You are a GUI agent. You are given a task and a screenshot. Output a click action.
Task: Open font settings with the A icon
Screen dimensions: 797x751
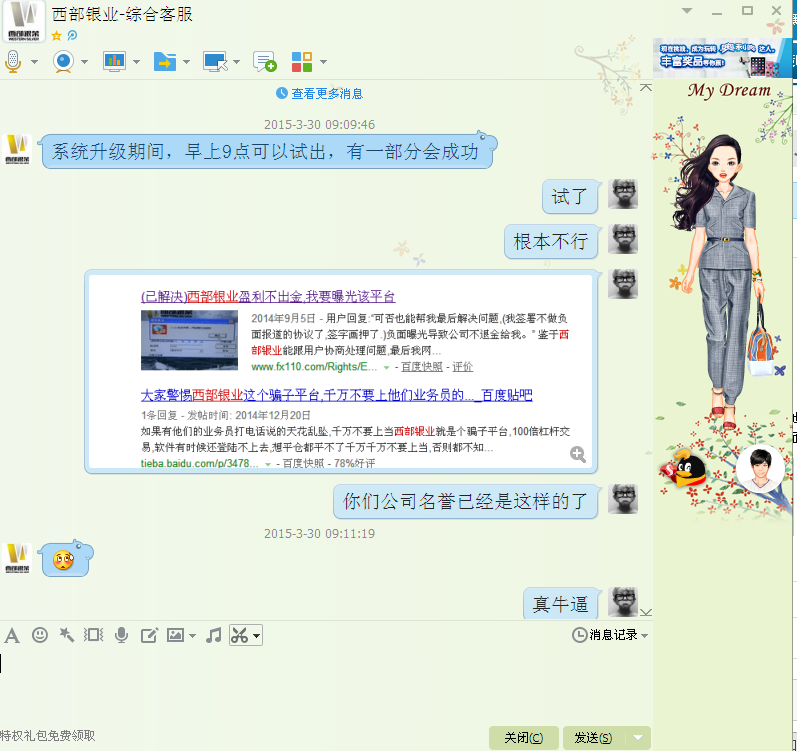12,635
